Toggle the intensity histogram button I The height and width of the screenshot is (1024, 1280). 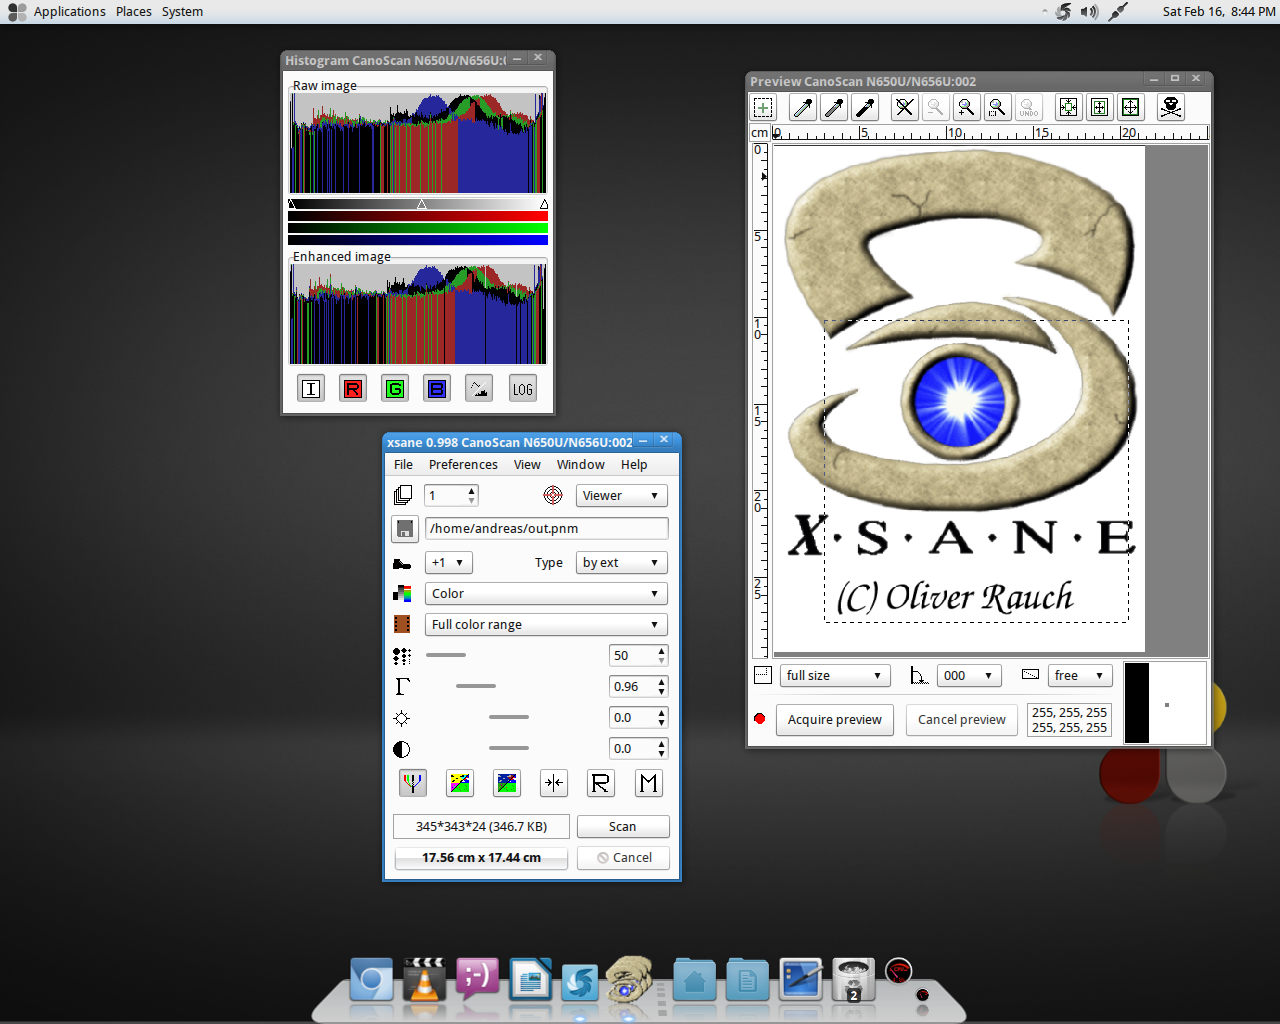311,389
